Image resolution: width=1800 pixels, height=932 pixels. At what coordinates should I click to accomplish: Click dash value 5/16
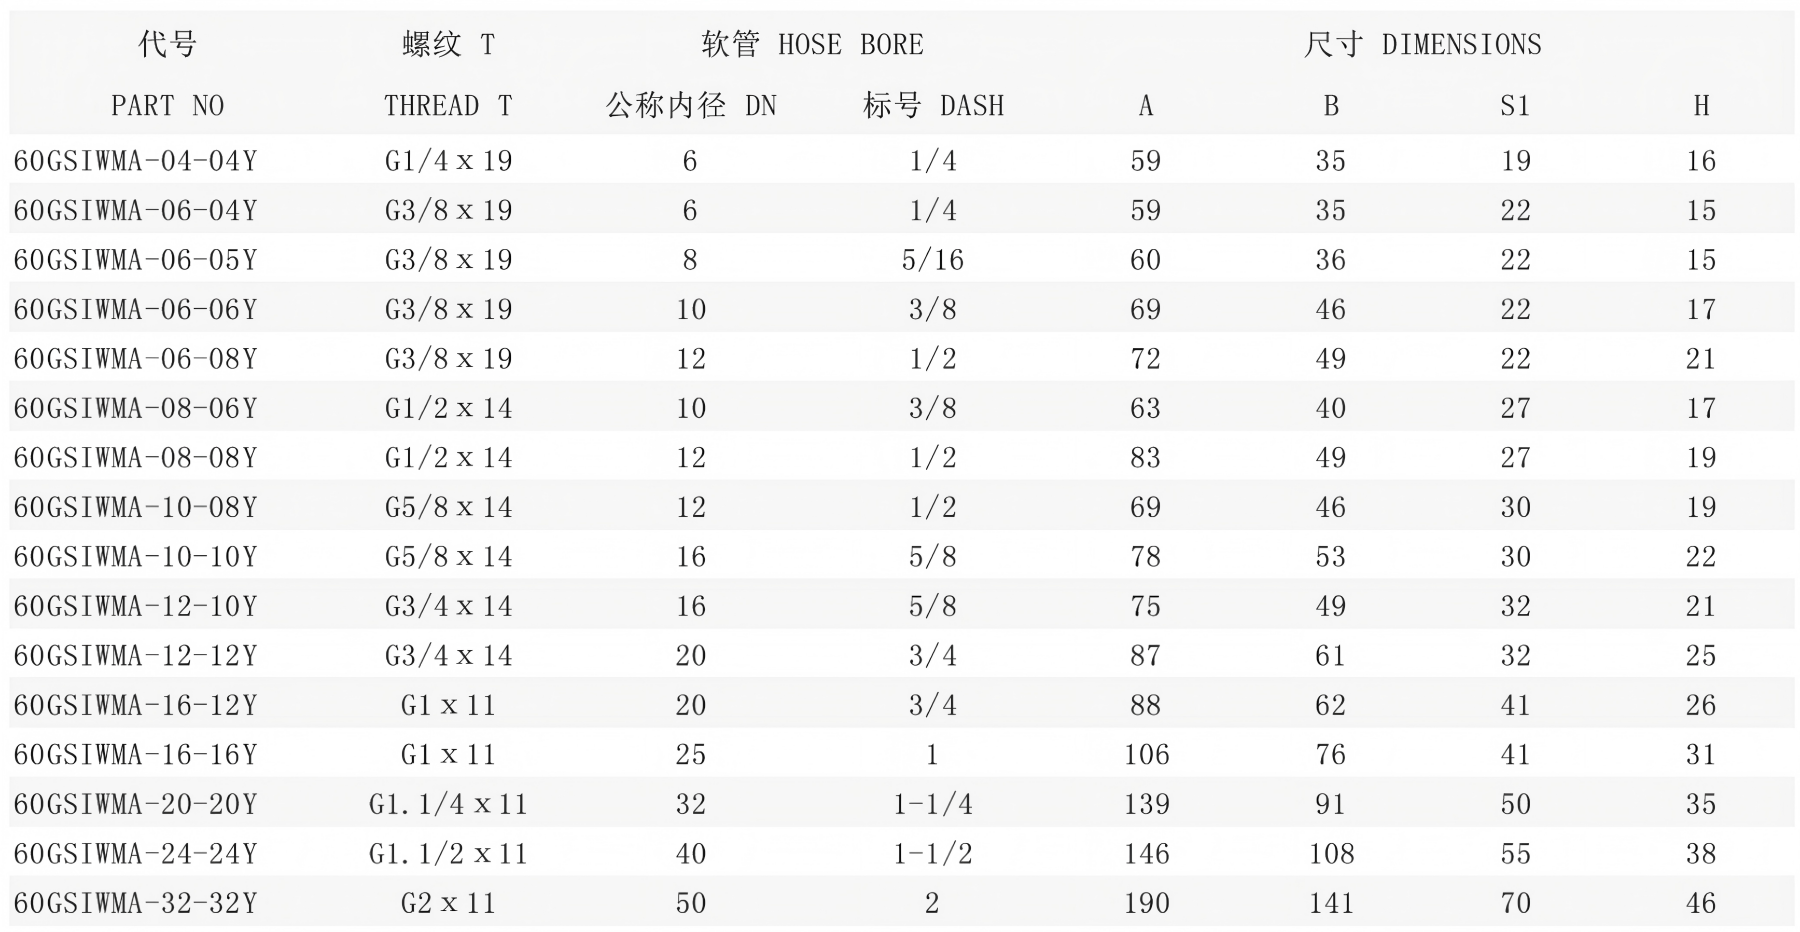tap(932, 260)
